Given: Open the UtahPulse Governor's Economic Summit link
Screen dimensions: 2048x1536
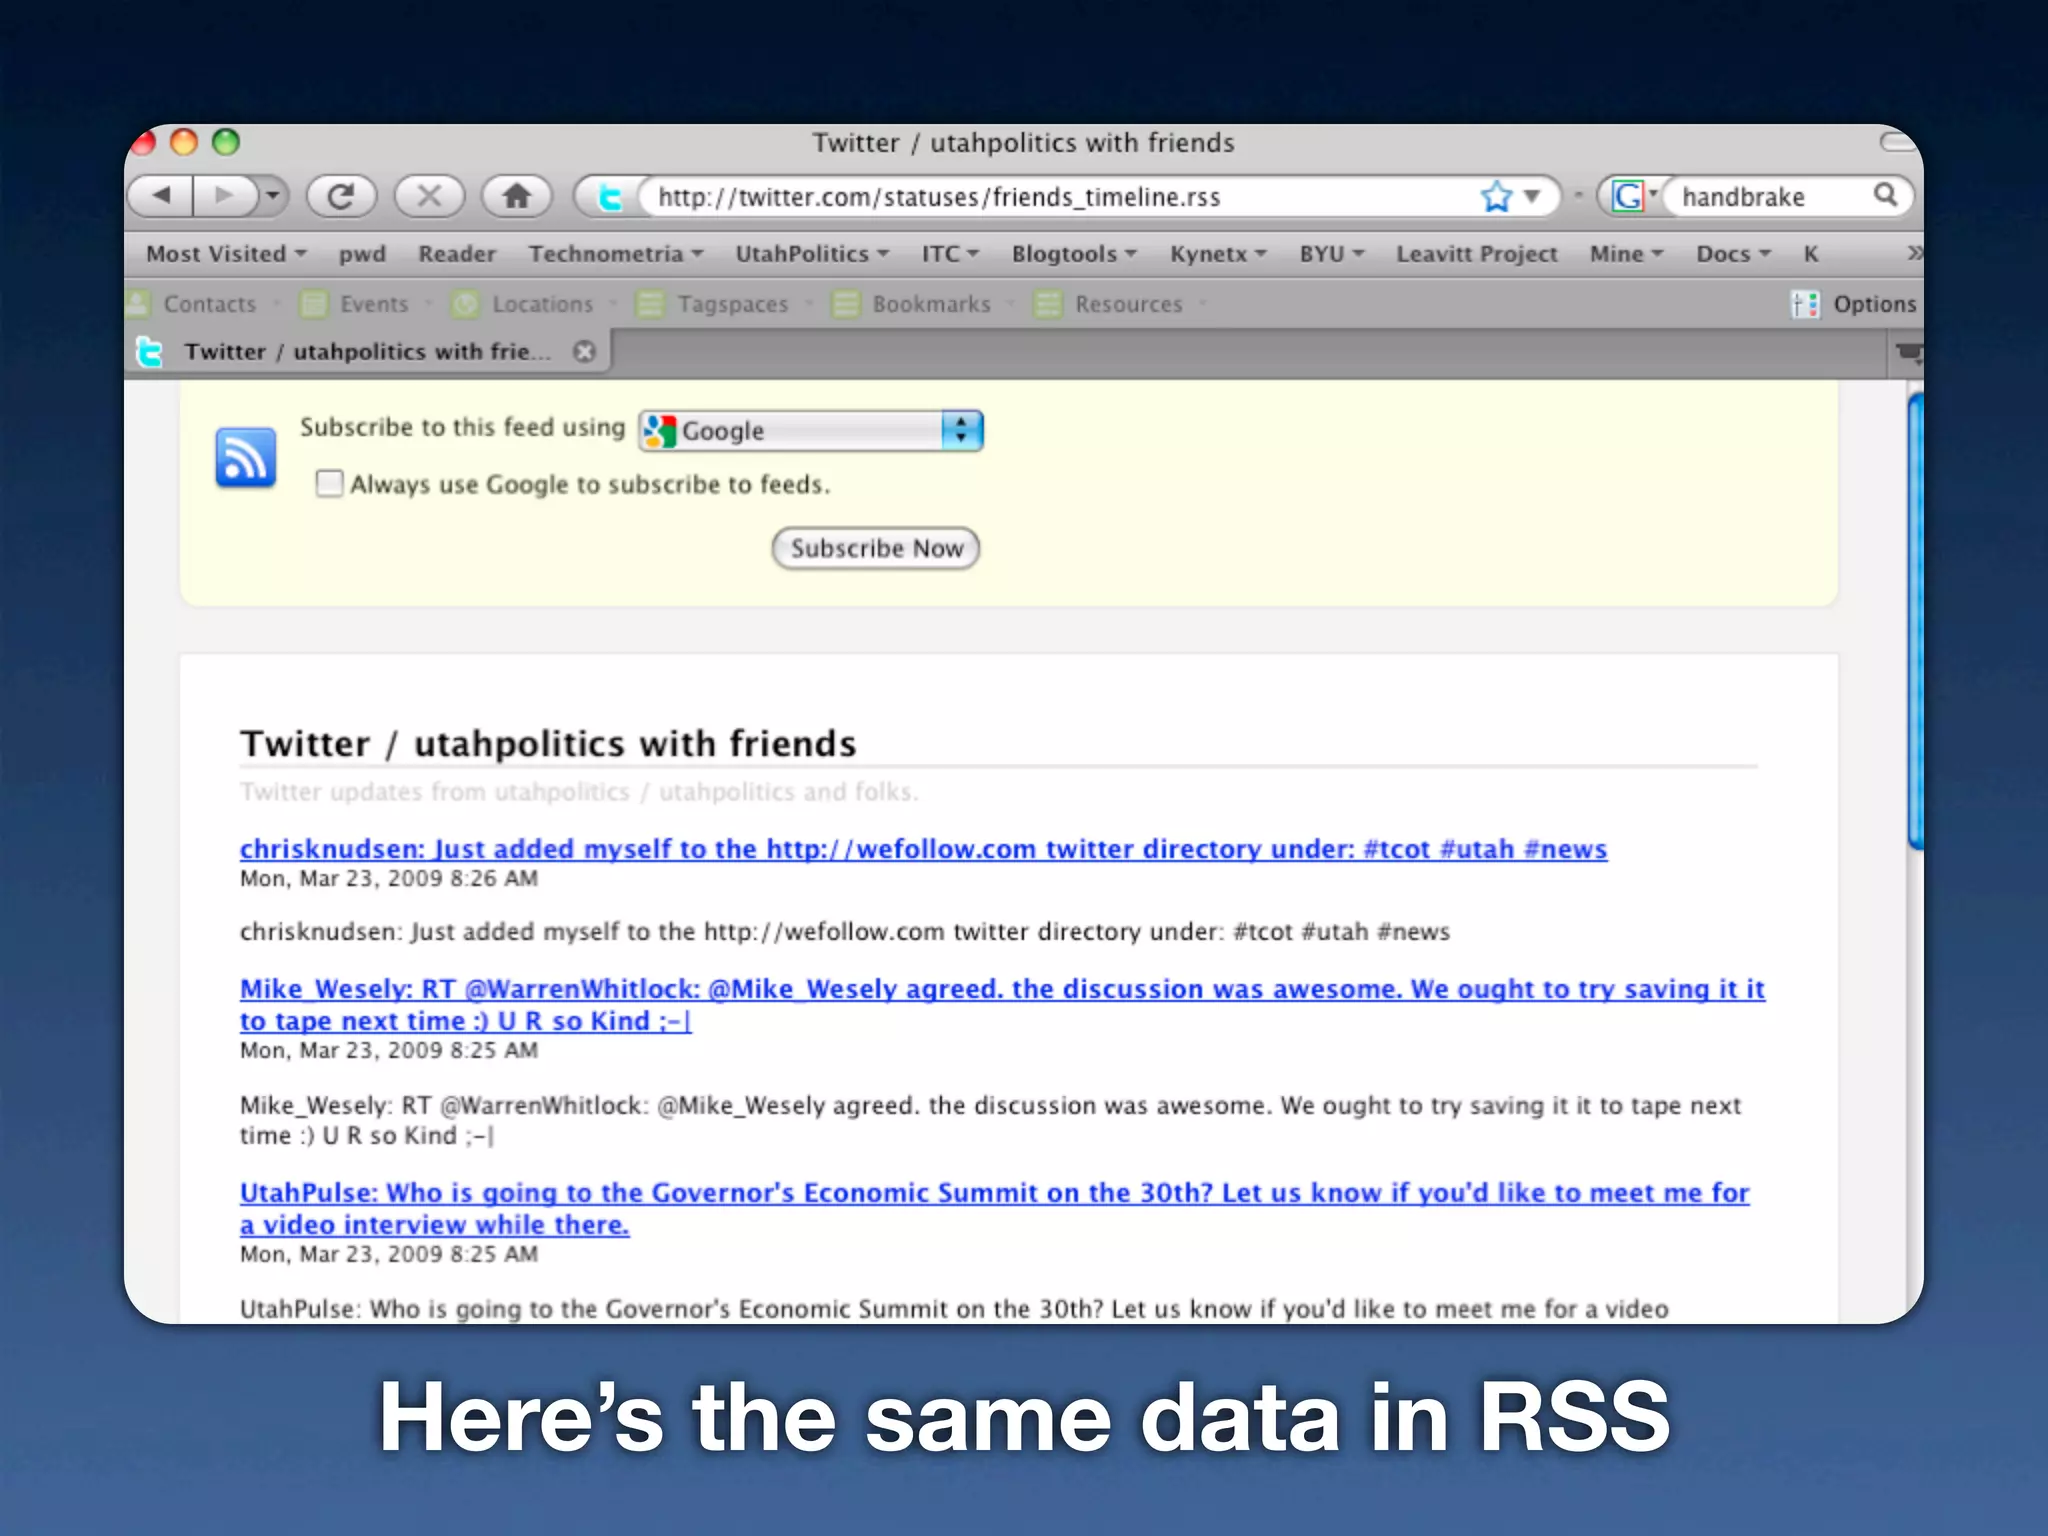Looking at the screenshot, I should (995, 1208).
